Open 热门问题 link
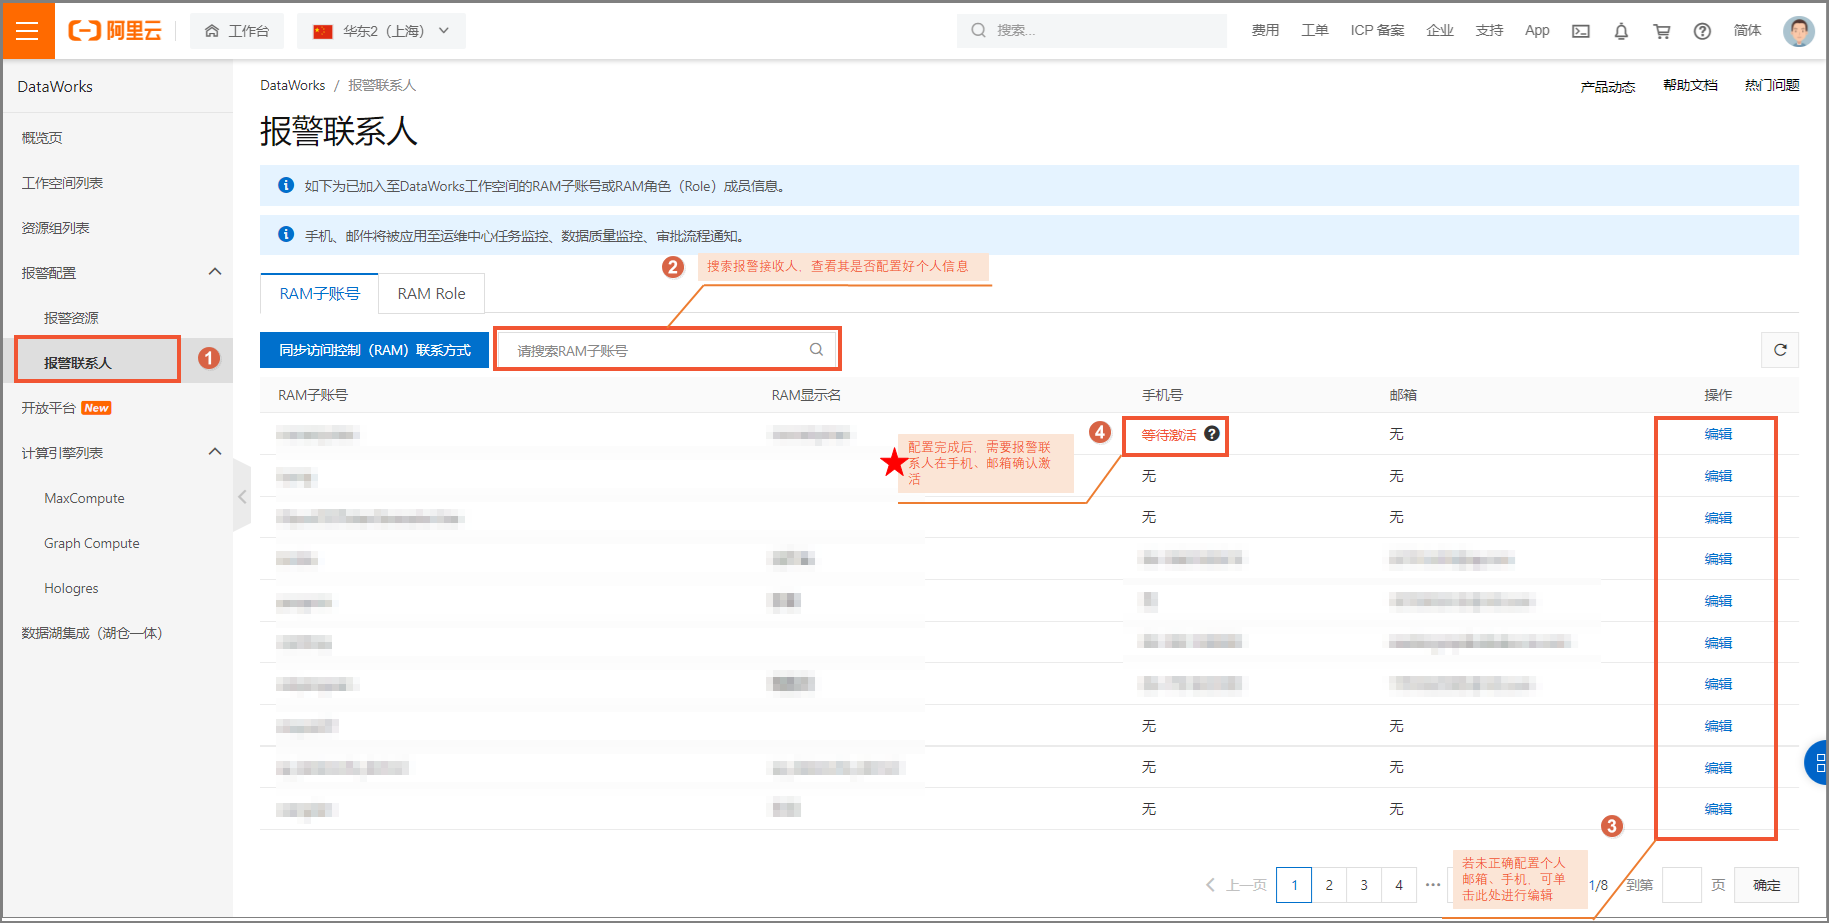1829x923 pixels. [1772, 86]
